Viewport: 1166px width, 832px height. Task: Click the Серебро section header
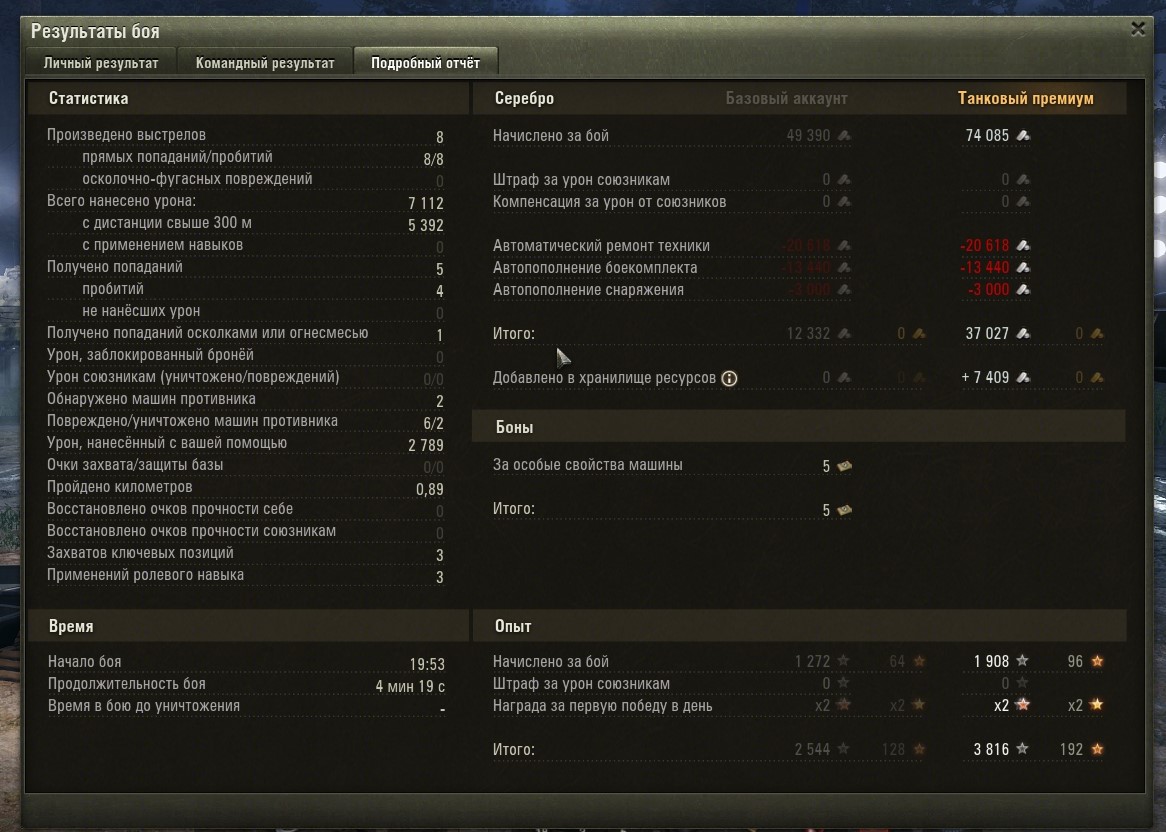click(524, 98)
